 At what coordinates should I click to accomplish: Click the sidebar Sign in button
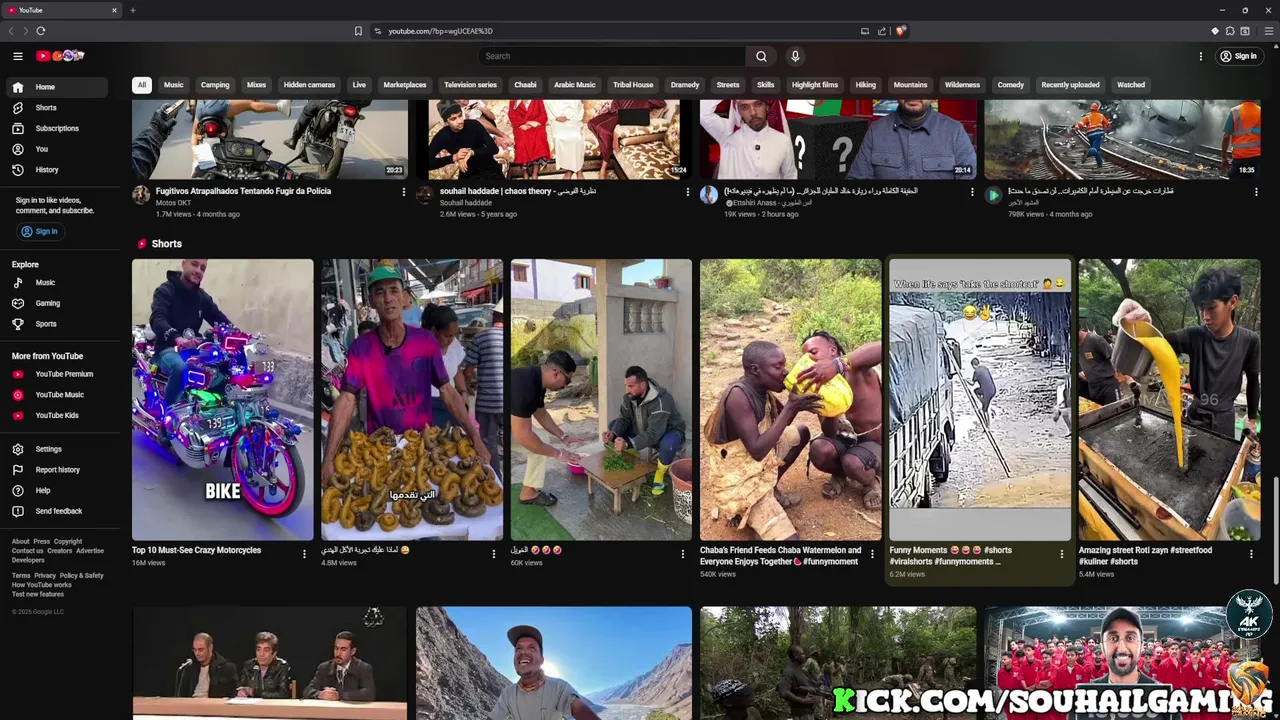[x=40, y=231]
